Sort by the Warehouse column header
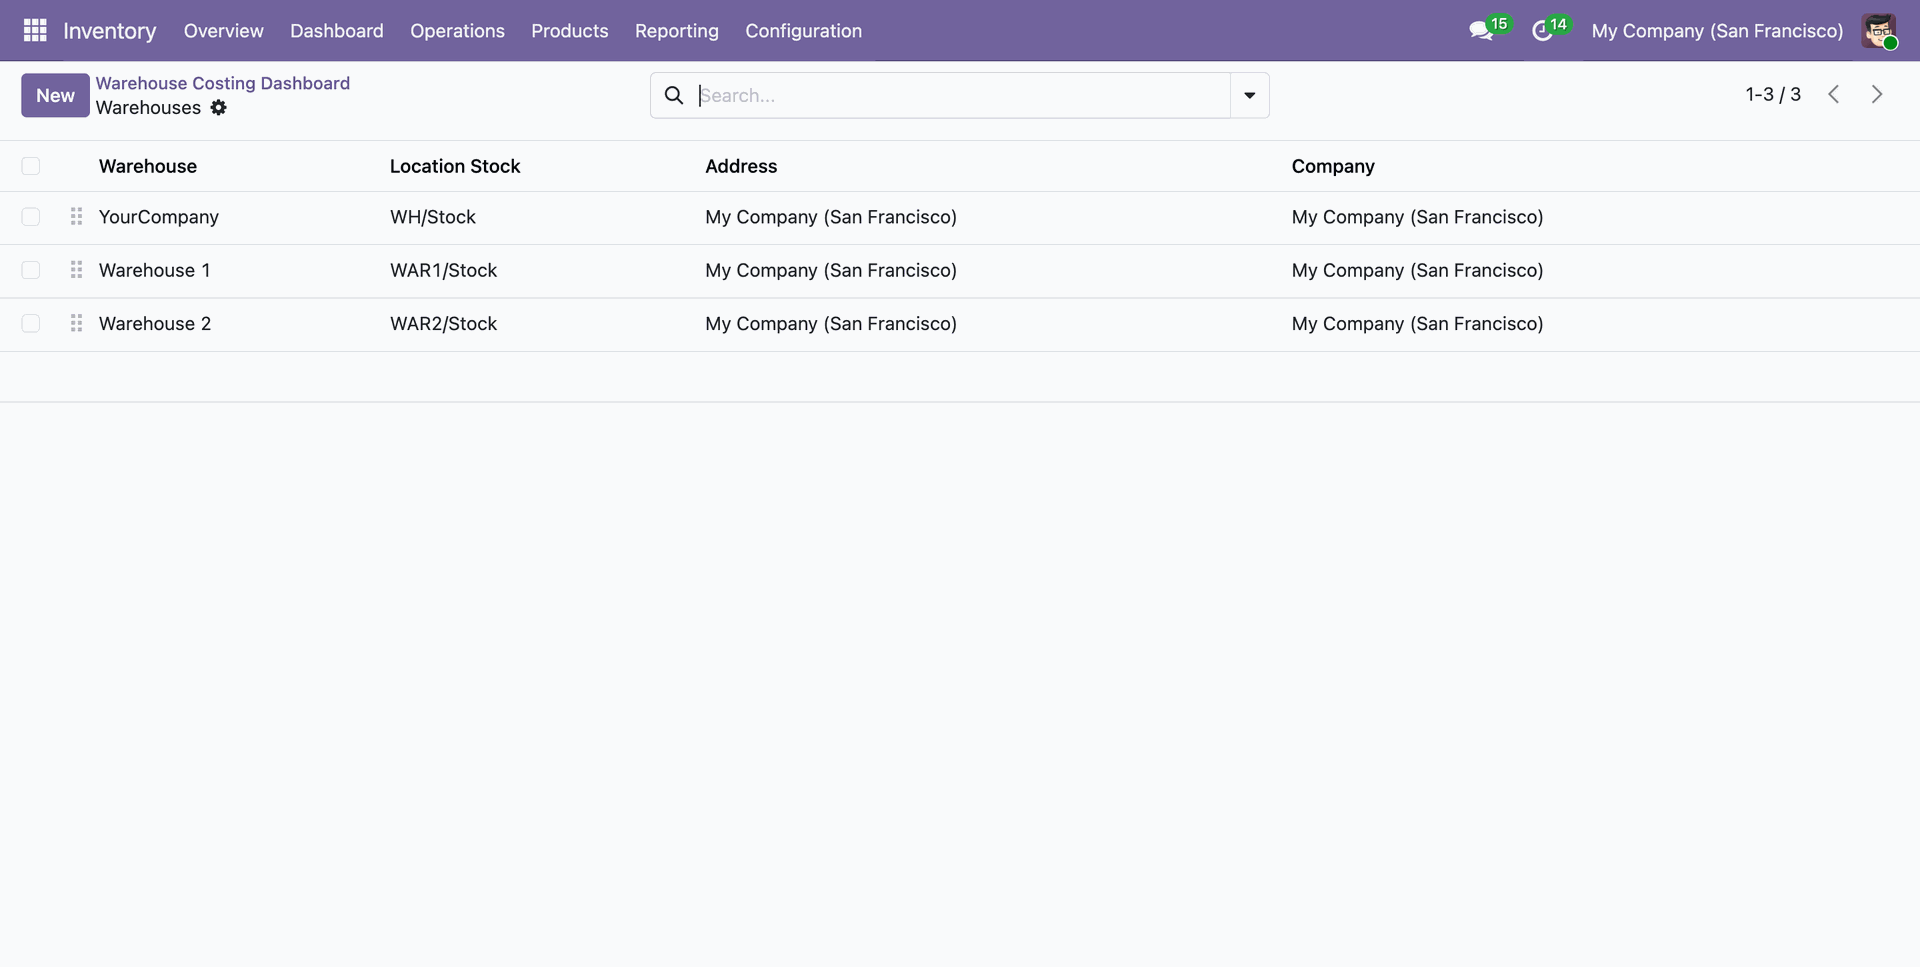Viewport: 1920px width, 967px height. [148, 166]
